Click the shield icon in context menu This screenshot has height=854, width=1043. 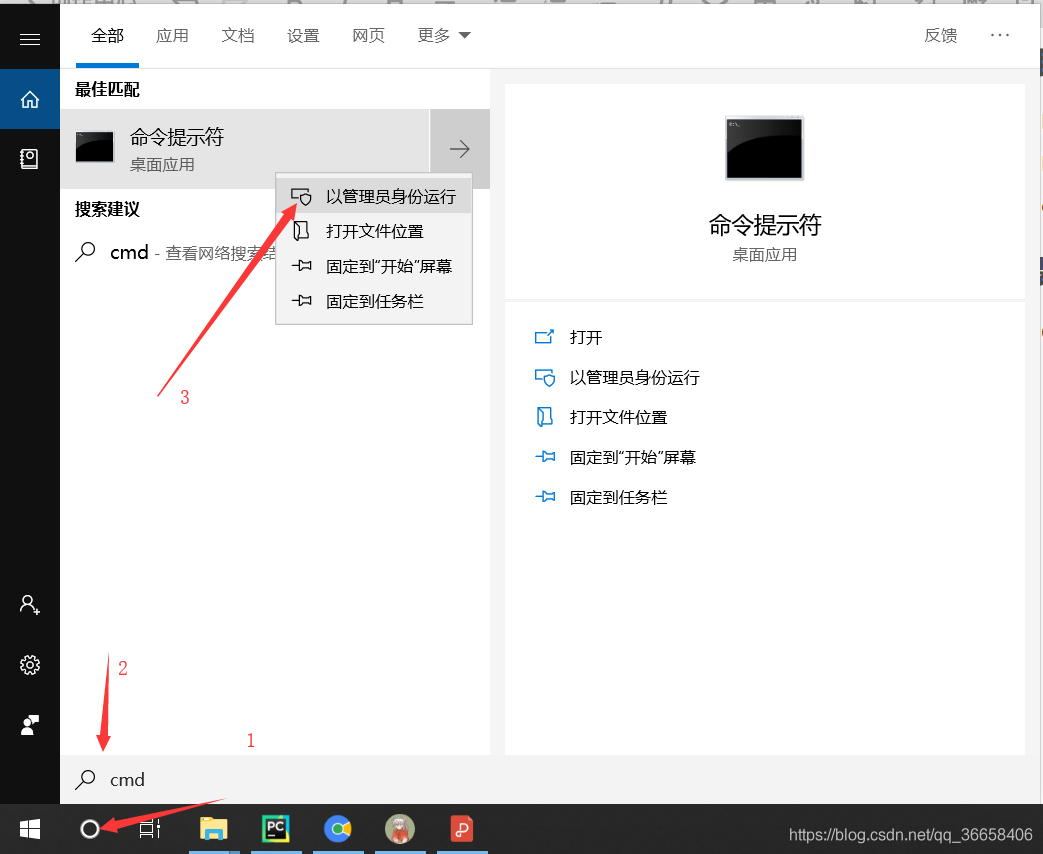301,197
